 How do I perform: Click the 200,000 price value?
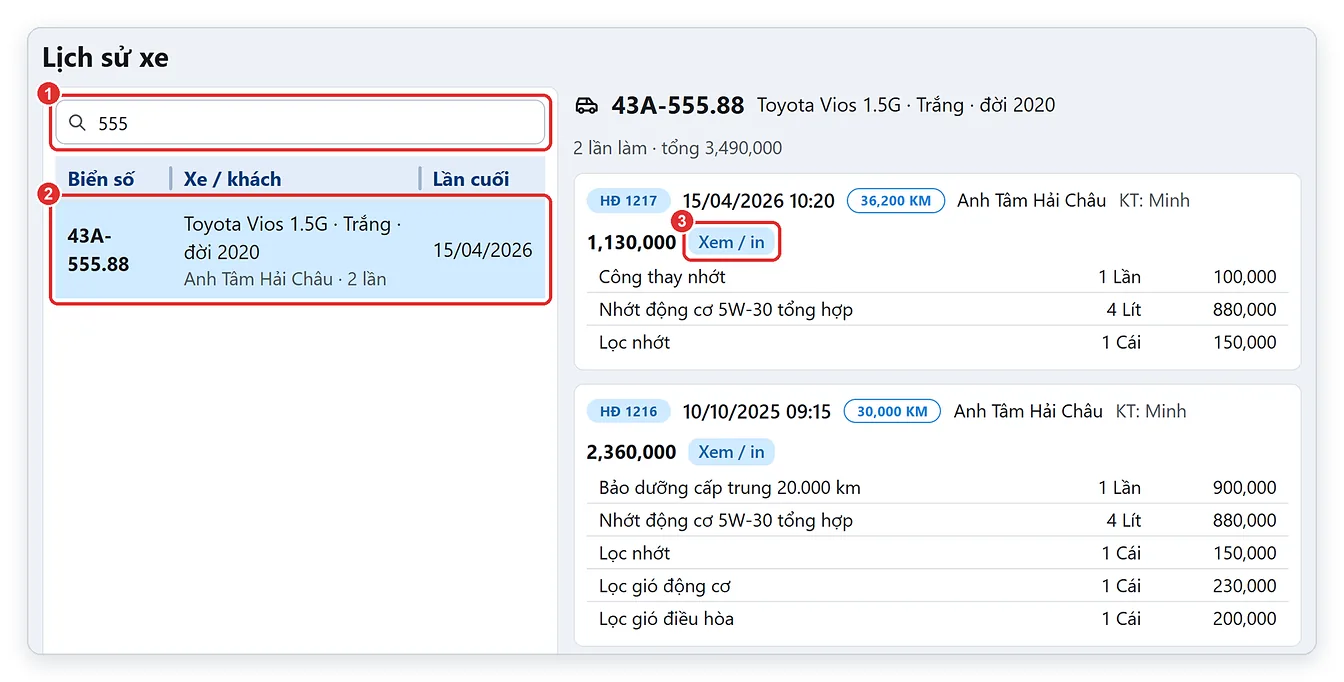pyautogui.click(x=1244, y=619)
